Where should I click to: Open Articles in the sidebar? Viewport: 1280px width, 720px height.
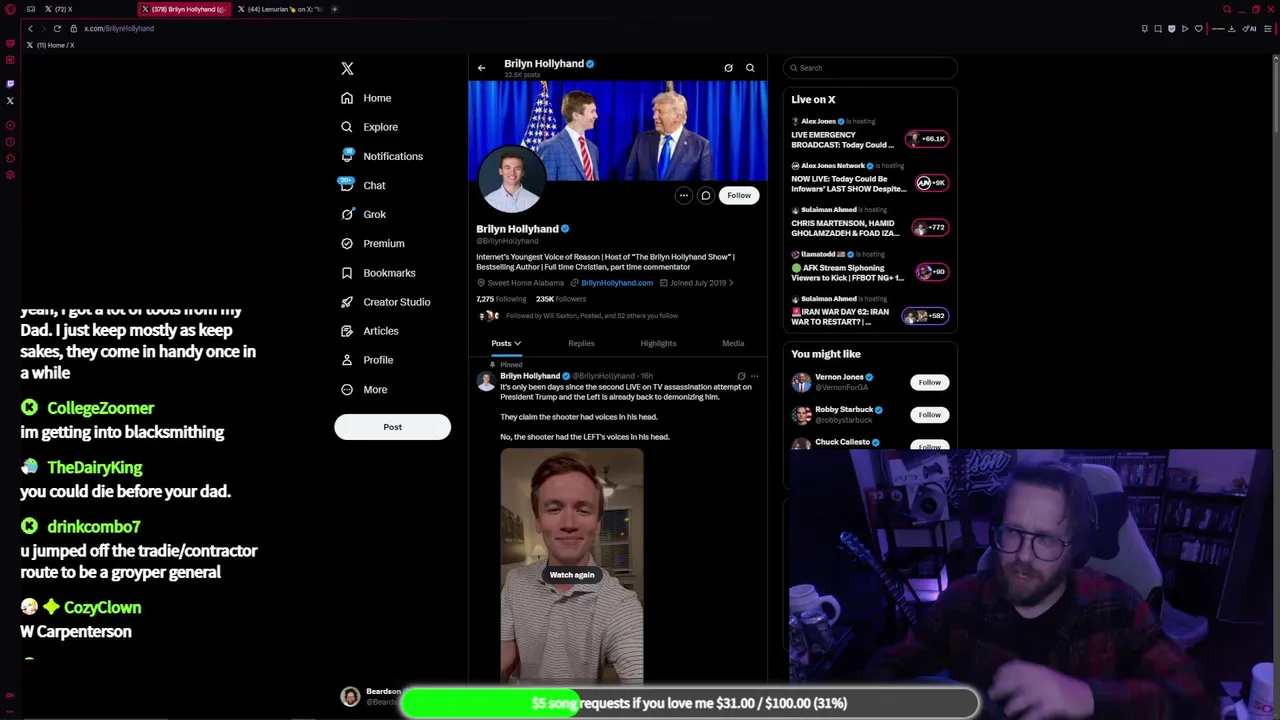[x=369, y=330]
